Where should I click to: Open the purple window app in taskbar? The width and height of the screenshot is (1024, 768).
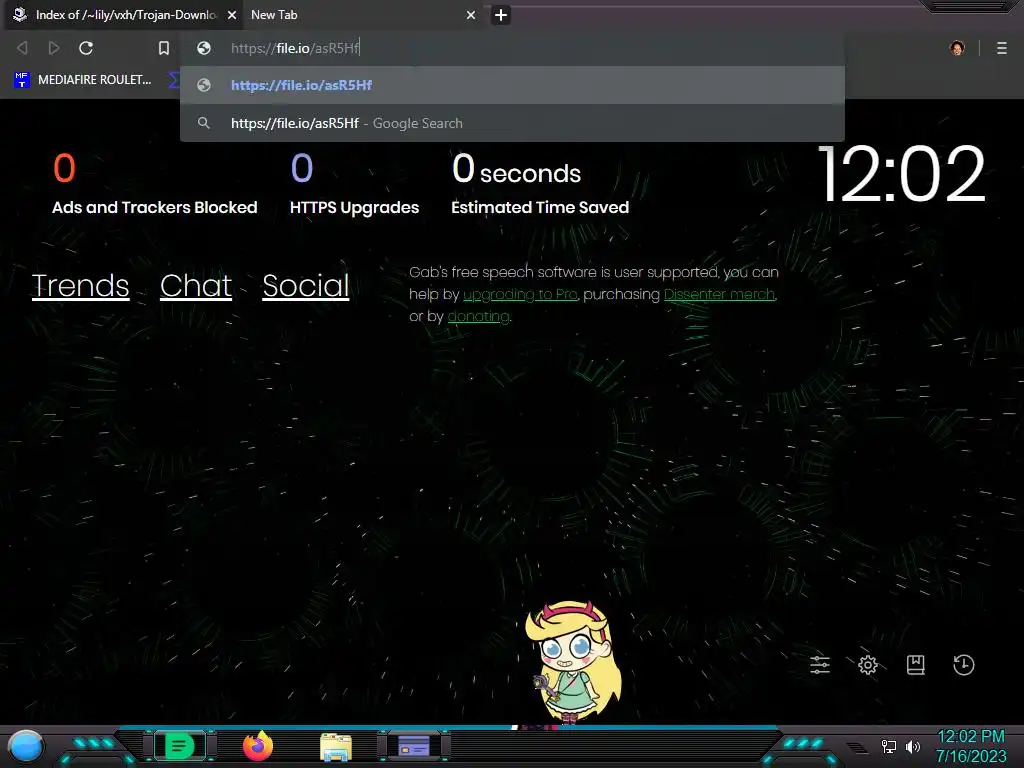[x=414, y=746]
